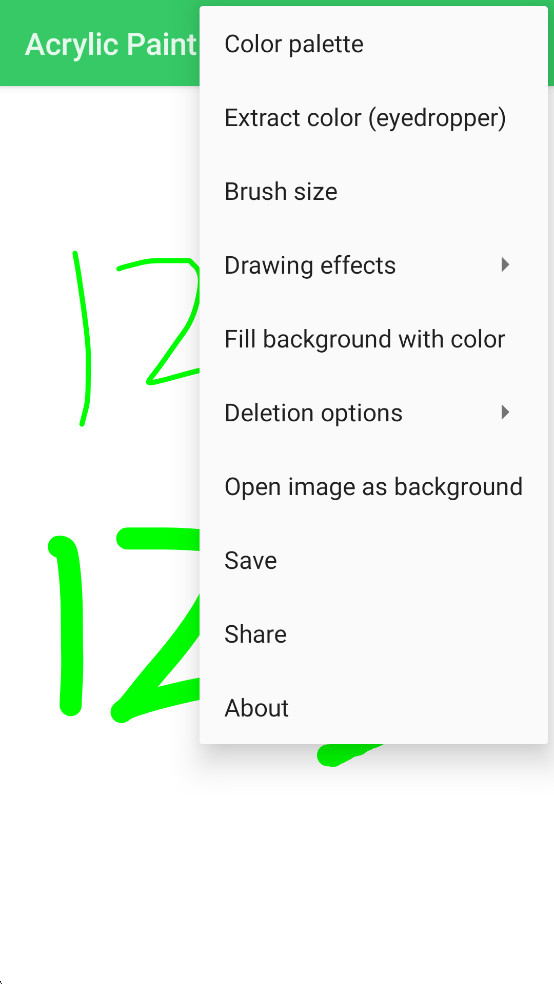
Task: Click the green toolbar left of the title
Action: pyautogui.click(x=12, y=44)
